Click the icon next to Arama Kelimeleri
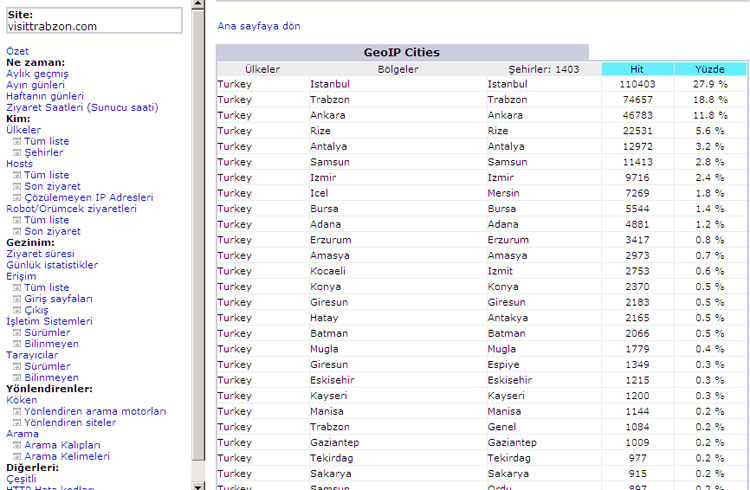Screen dimensions: 750x490 [x=17, y=456]
